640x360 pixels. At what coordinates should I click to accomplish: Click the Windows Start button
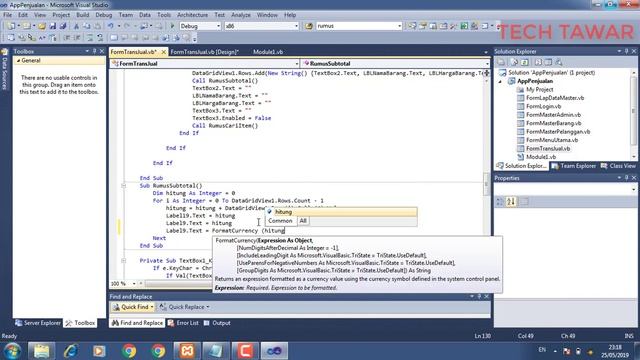click(12, 351)
